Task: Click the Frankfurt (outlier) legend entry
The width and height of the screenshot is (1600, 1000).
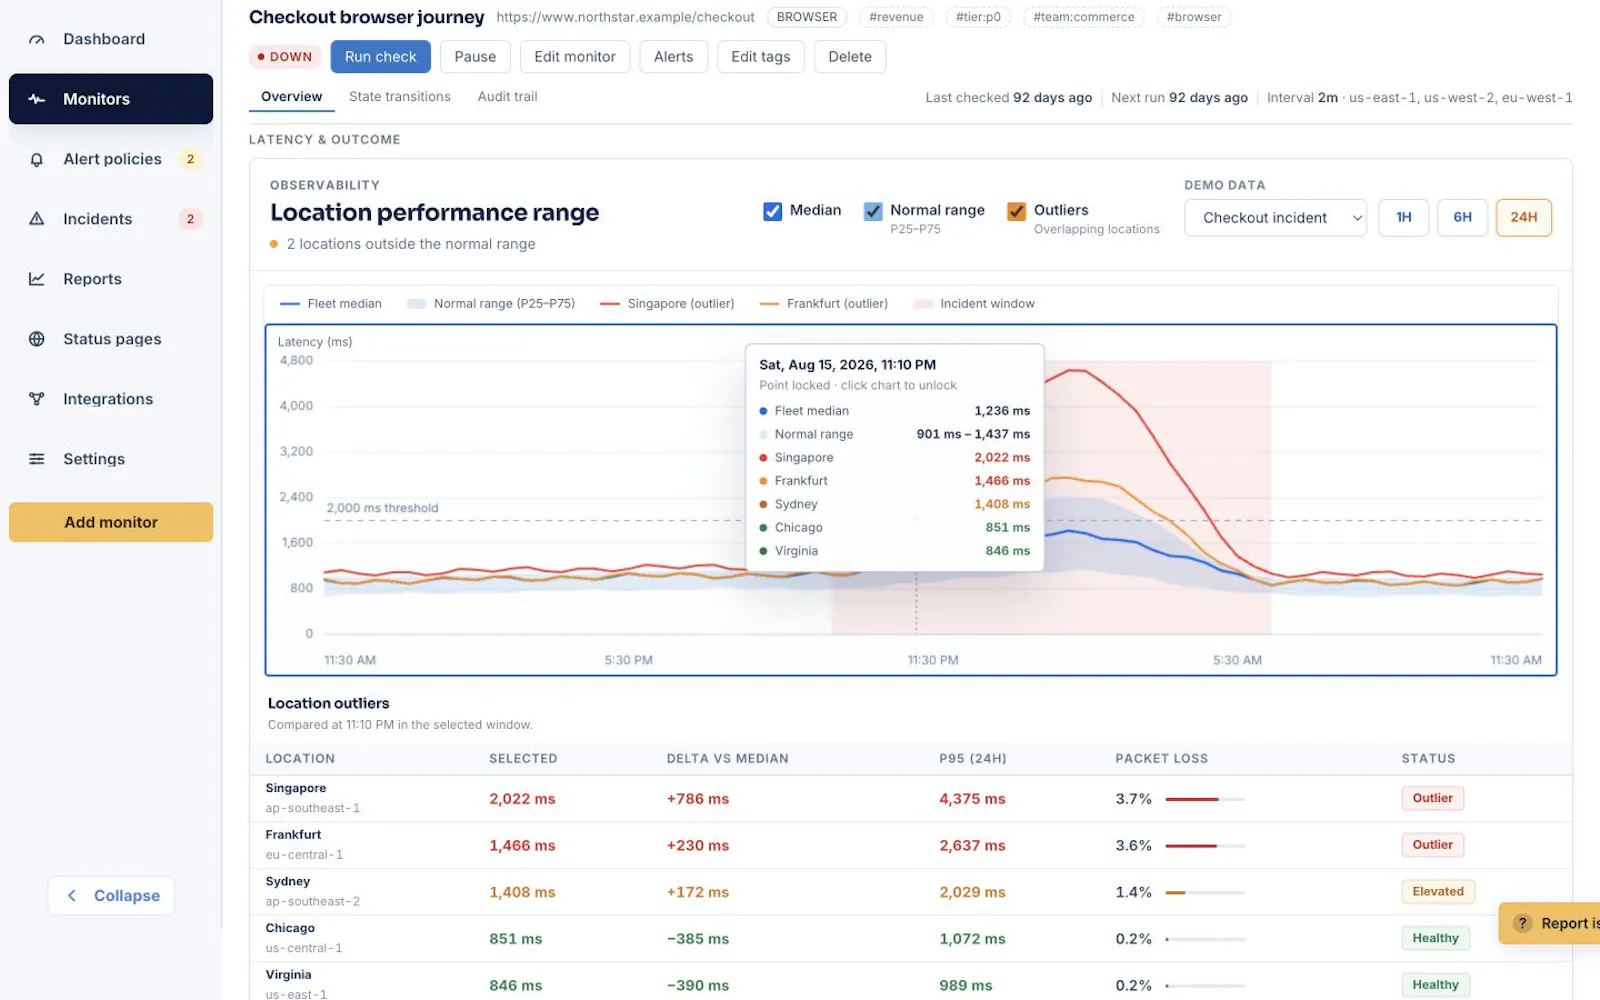Action: tap(824, 304)
